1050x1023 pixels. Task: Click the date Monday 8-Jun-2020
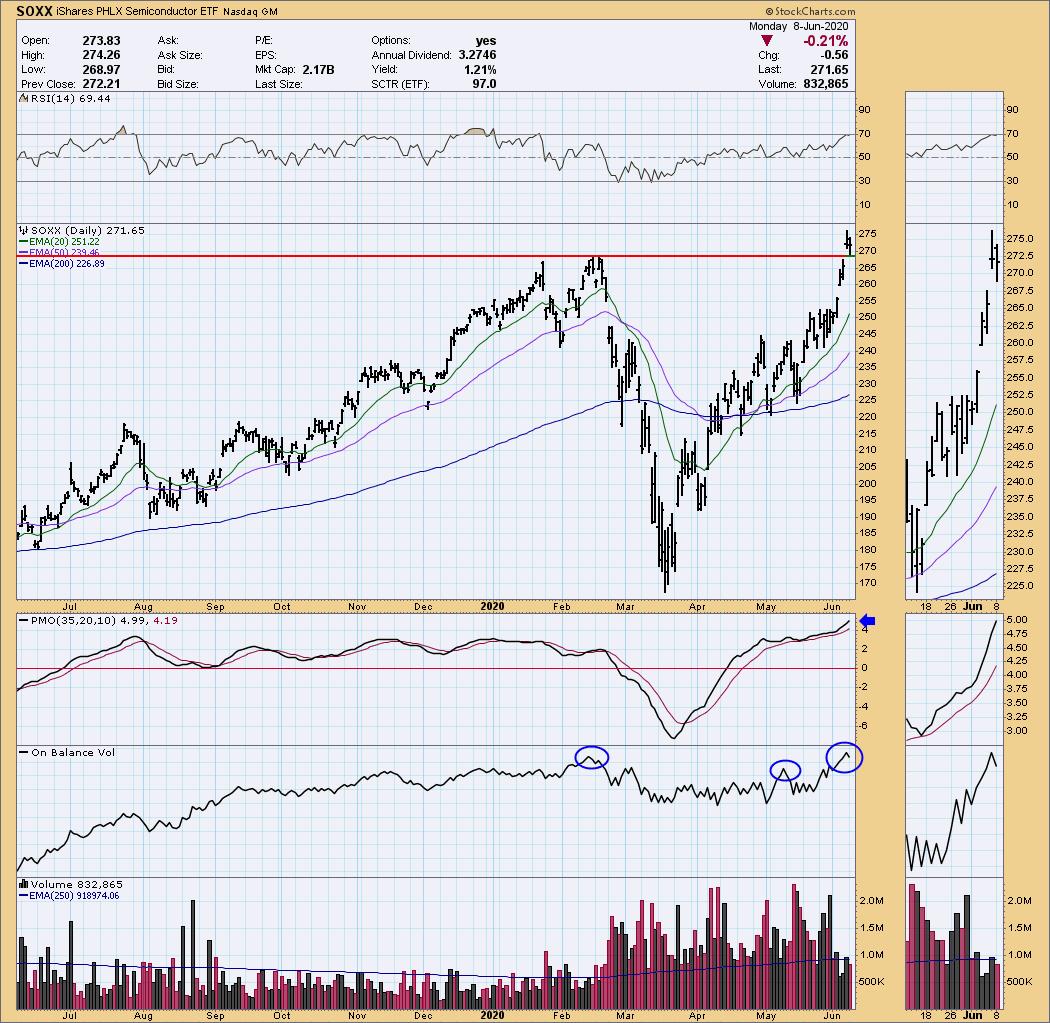798,26
